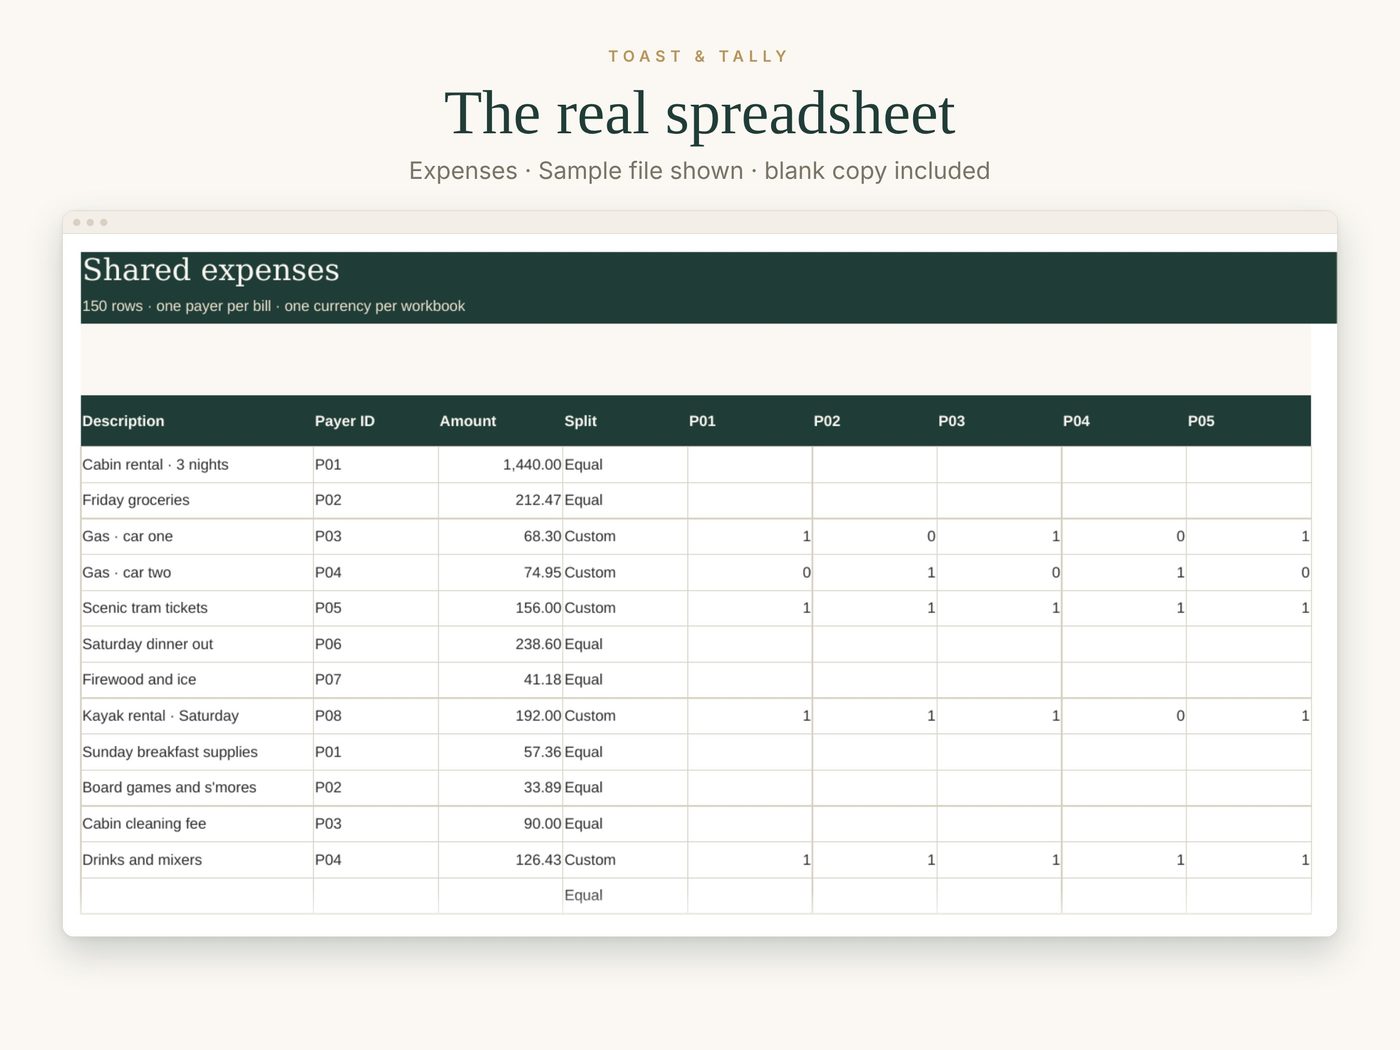Click the 126.43 amount cell

[501, 861]
